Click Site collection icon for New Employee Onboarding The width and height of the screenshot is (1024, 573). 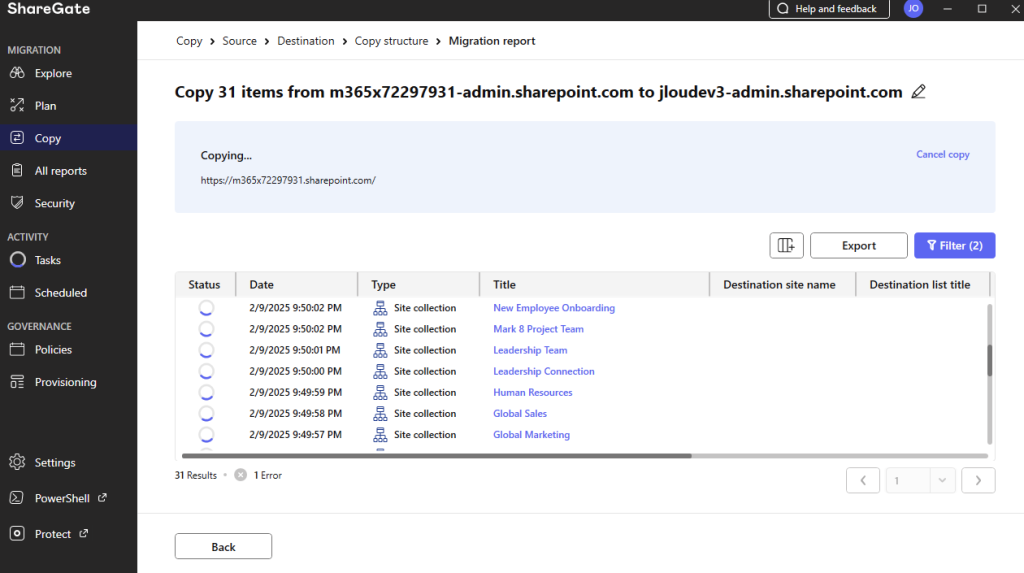(x=380, y=308)
